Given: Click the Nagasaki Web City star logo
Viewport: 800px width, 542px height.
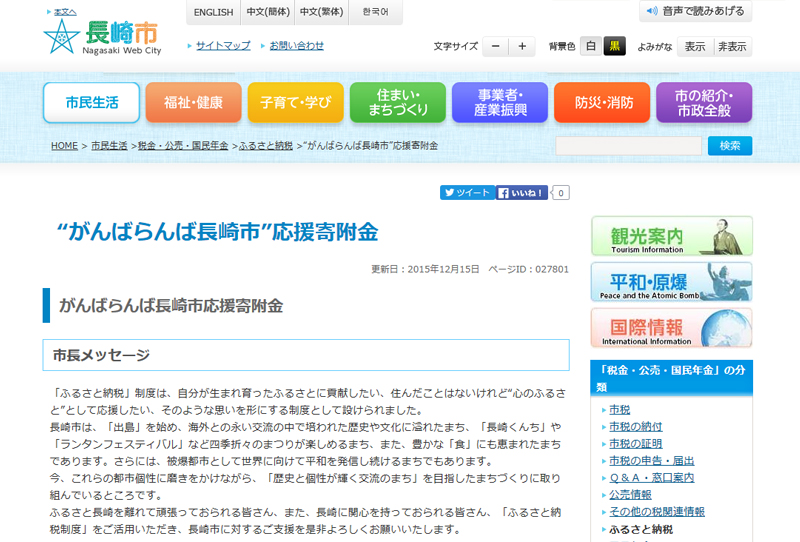Looking at the screenshot, I should [62, 37].
